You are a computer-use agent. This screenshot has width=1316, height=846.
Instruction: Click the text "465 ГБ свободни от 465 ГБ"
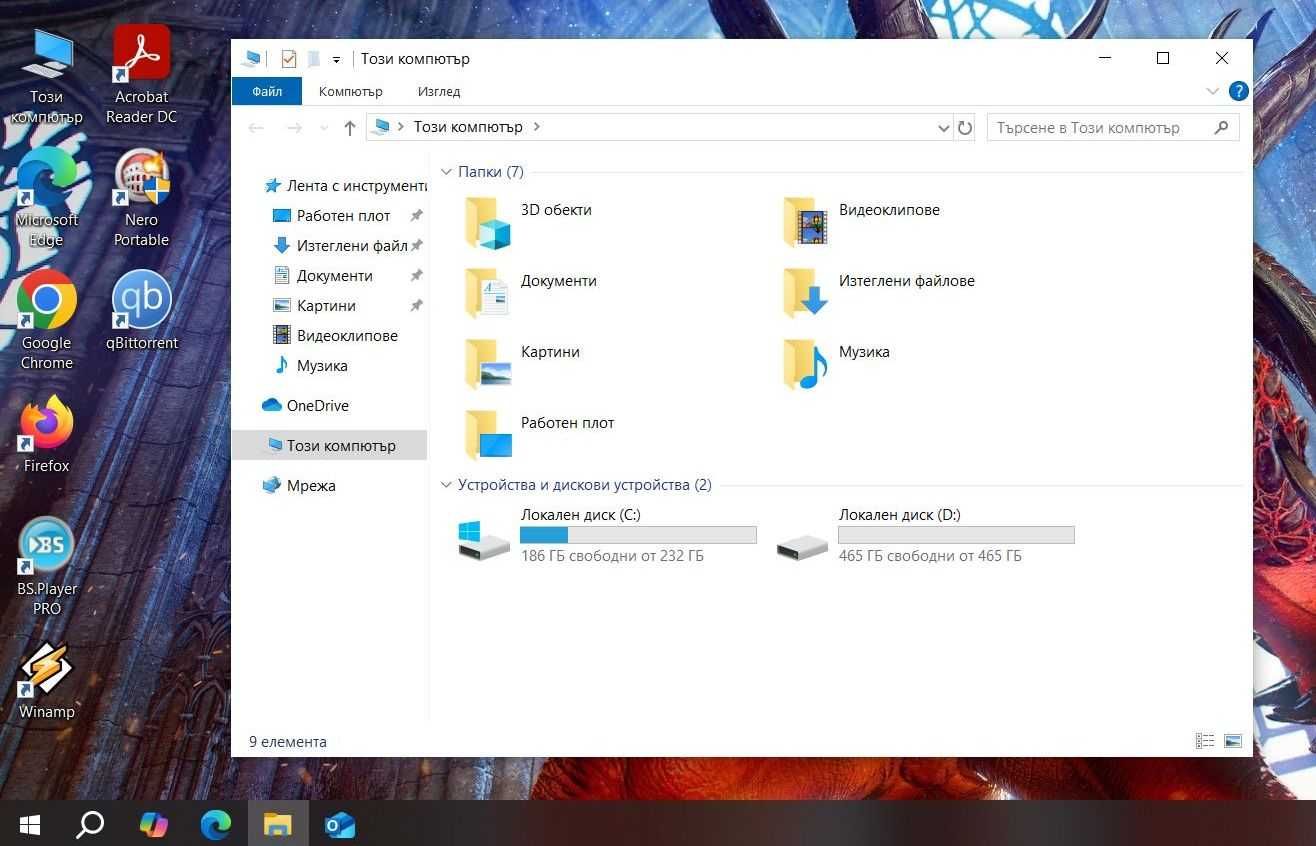(930, 556)
